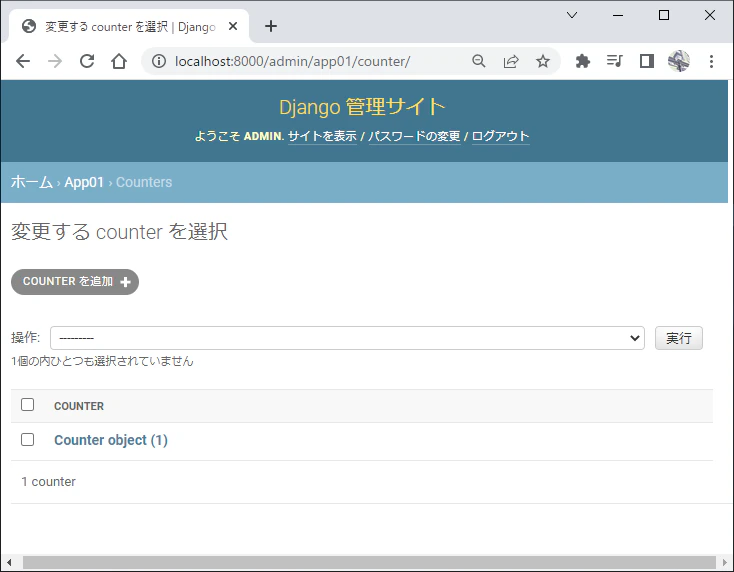Viewport: 734px width, 572px height.
Task: Click the horizontal scrollbar track
Action: point(369,562)
